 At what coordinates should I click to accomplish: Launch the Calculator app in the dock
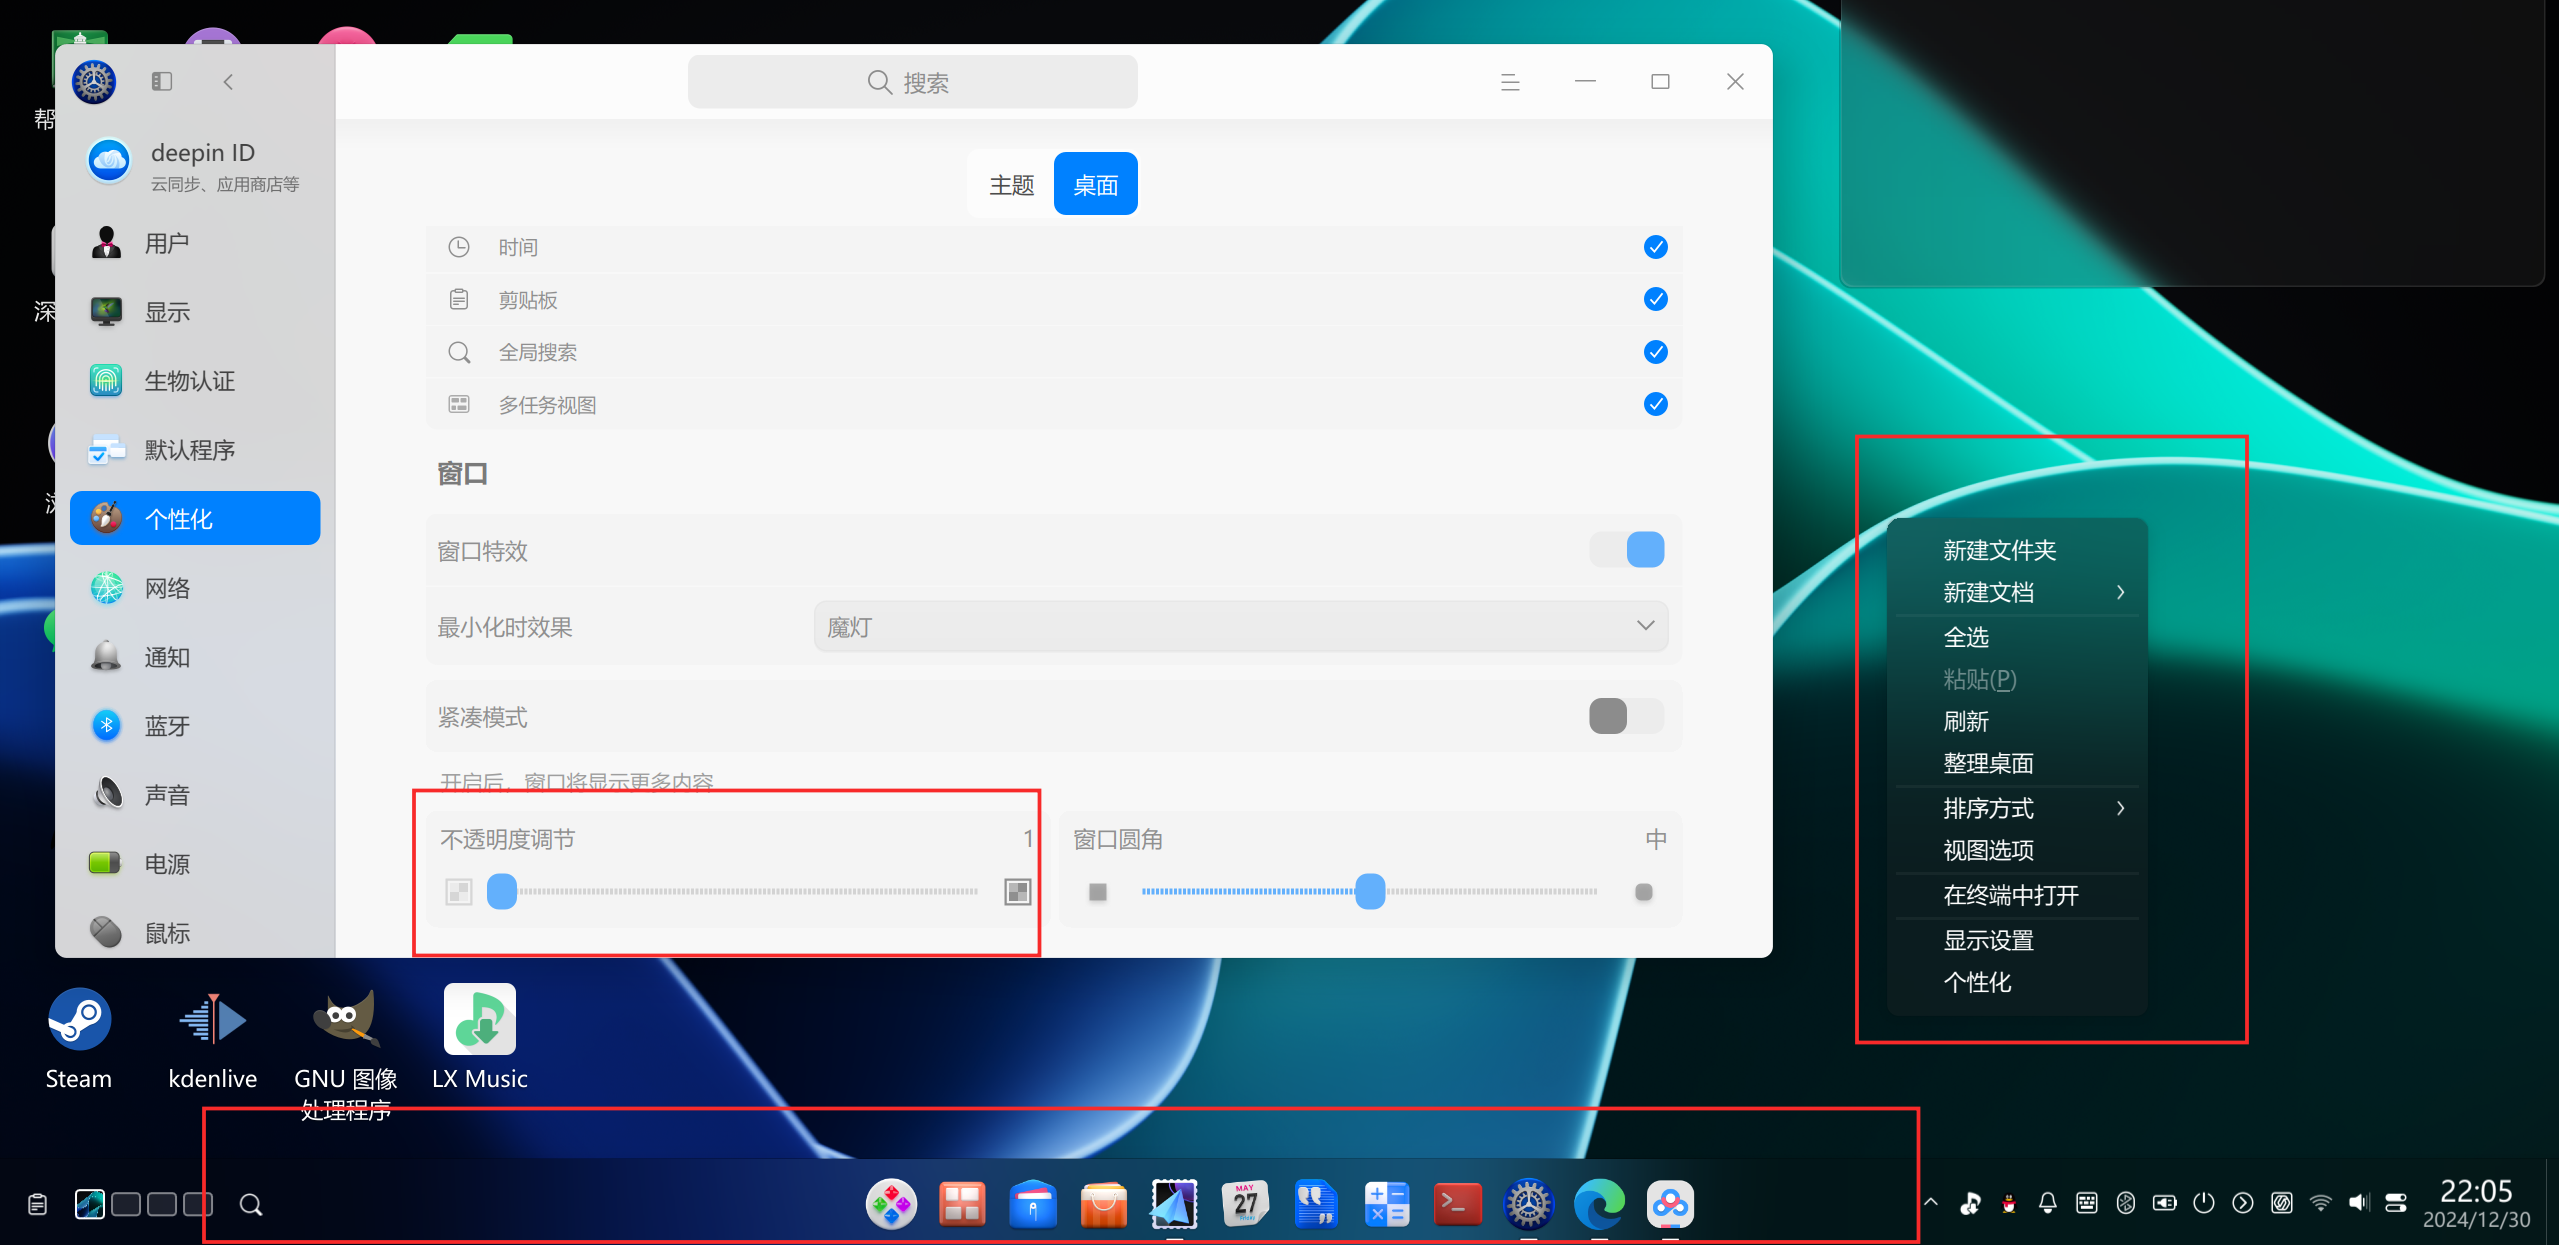coord(1386,1204)
